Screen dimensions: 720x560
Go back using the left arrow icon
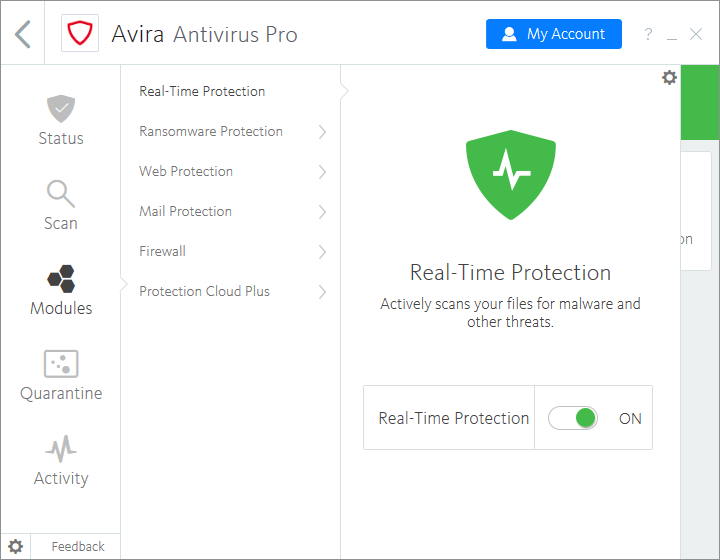[x=22, y=34]
